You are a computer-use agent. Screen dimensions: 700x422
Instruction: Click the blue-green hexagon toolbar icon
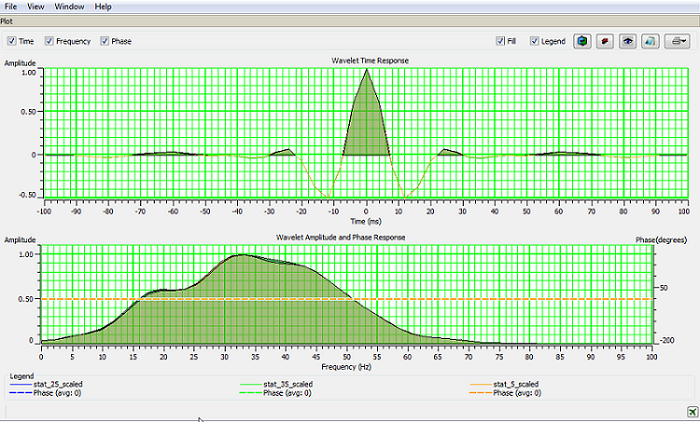582,41
